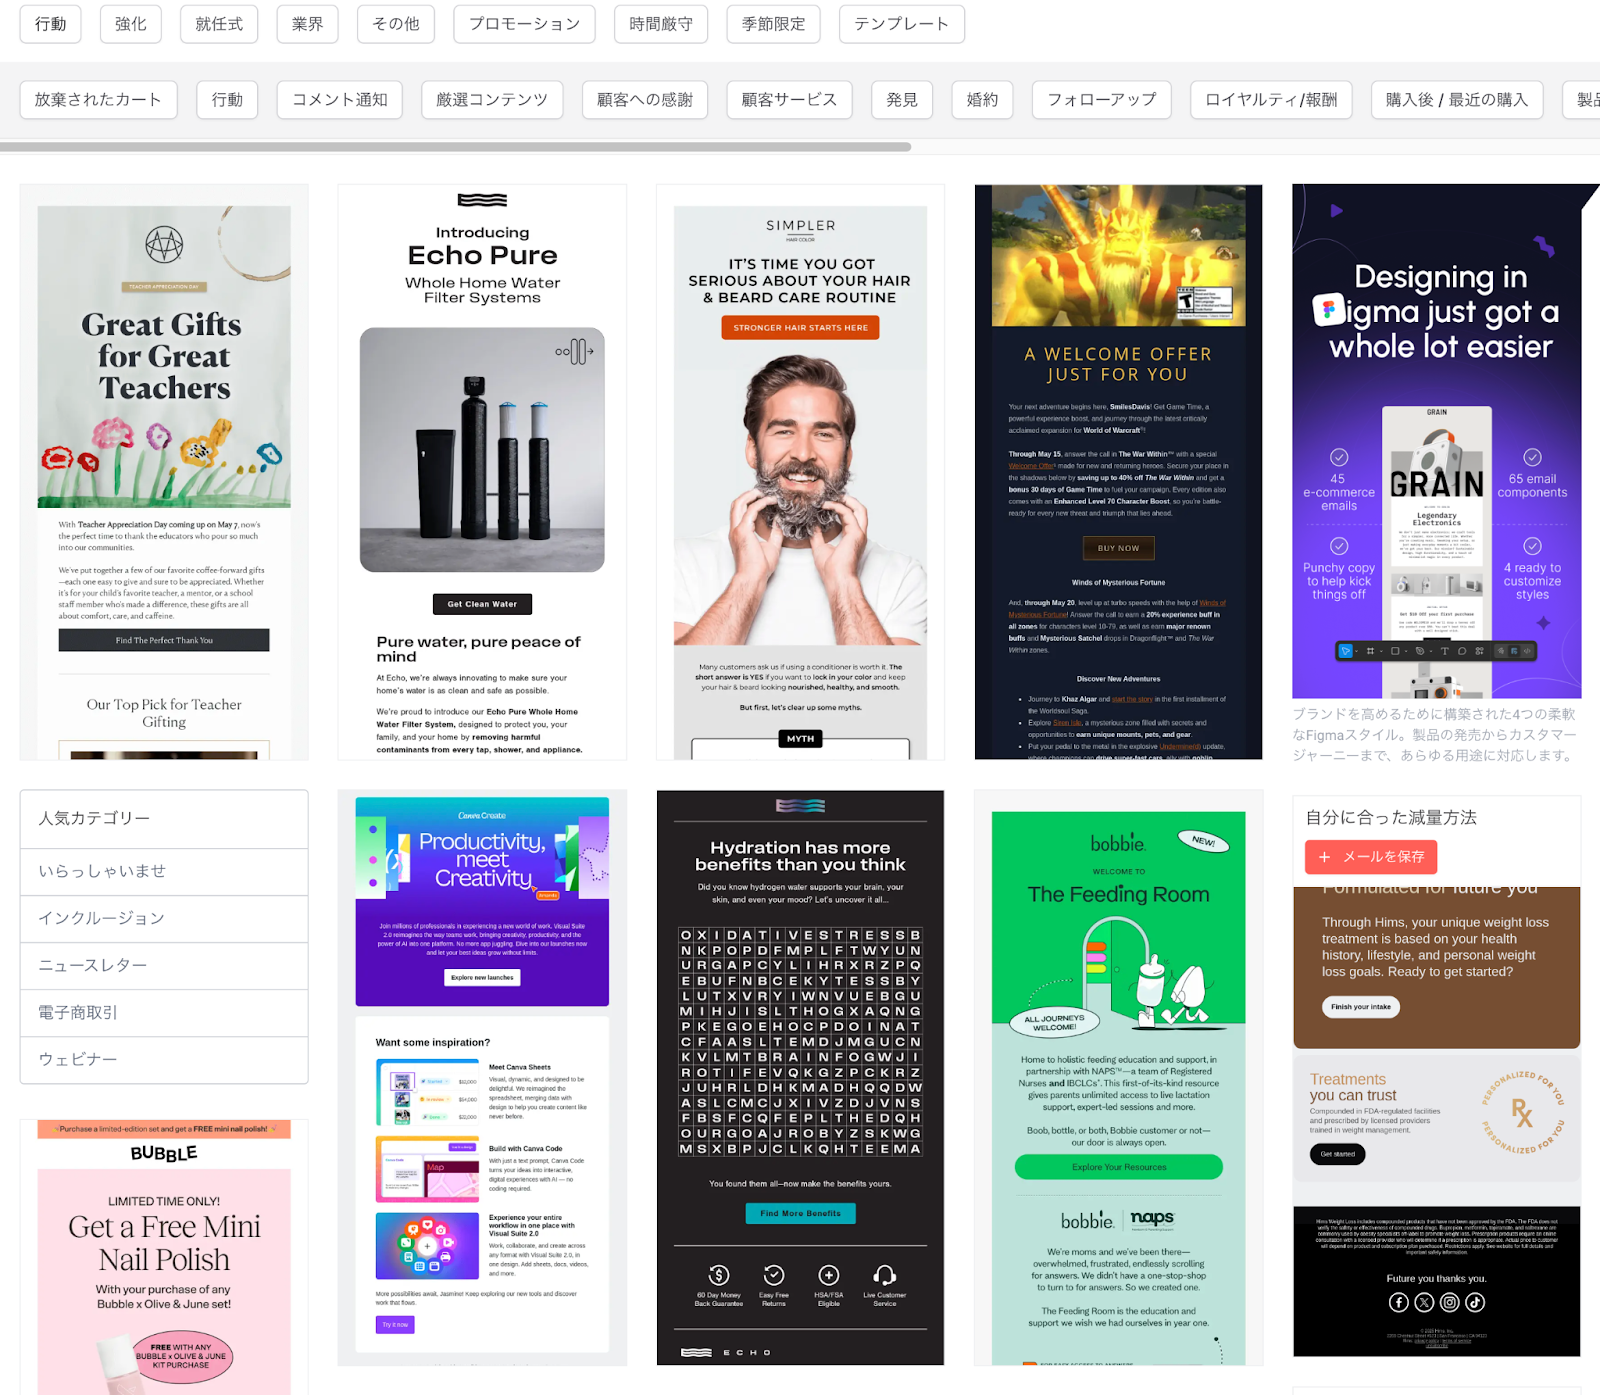Open Great Gifts for Great Teachers email
This screenshot has width=1600, height=1395.
[164, 472]
